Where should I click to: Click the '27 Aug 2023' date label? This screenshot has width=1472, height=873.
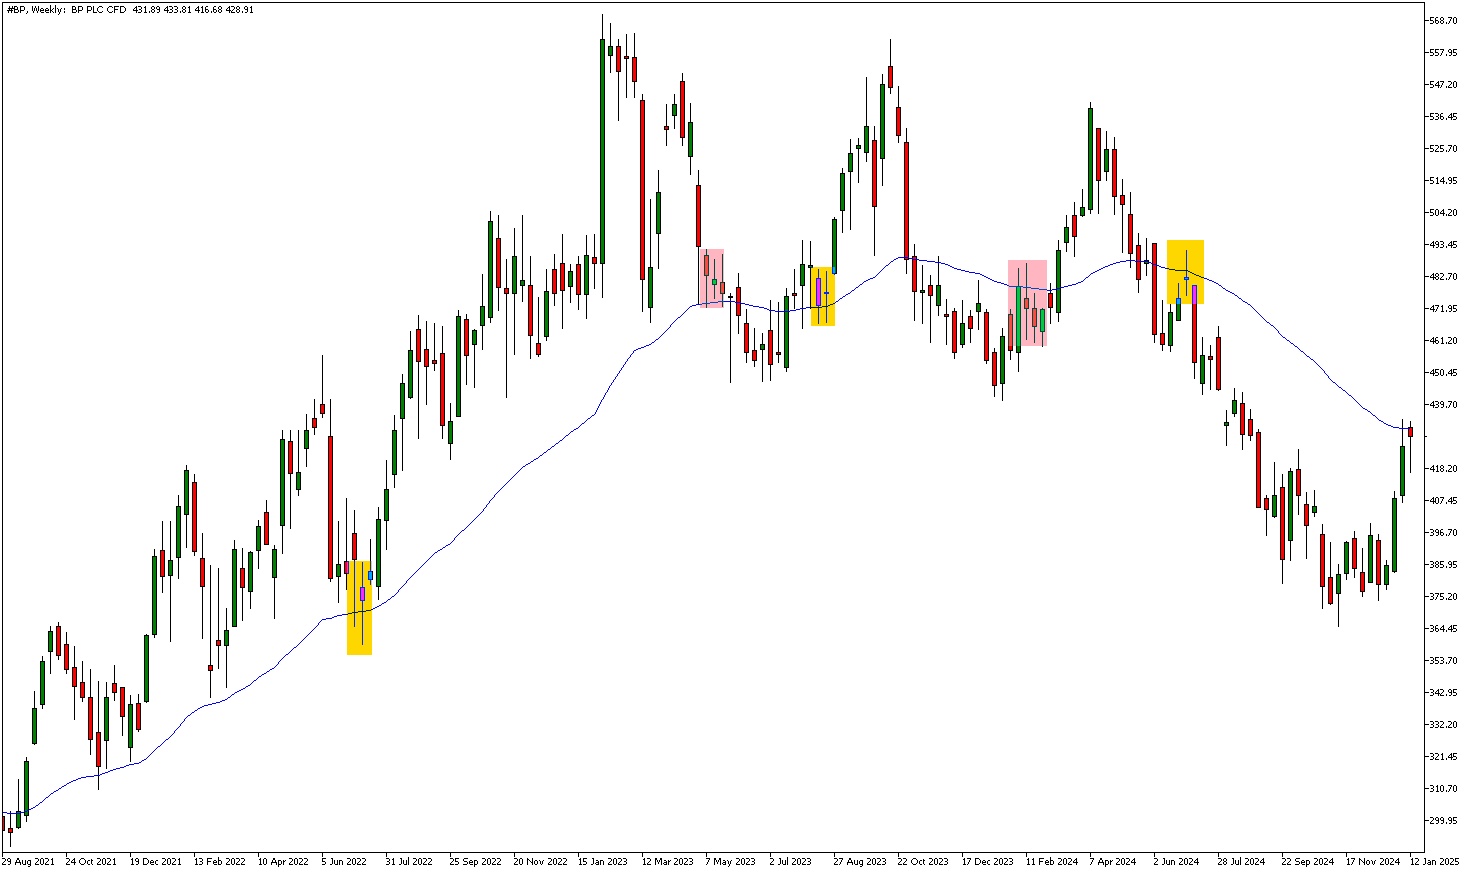tap(860, 861)
